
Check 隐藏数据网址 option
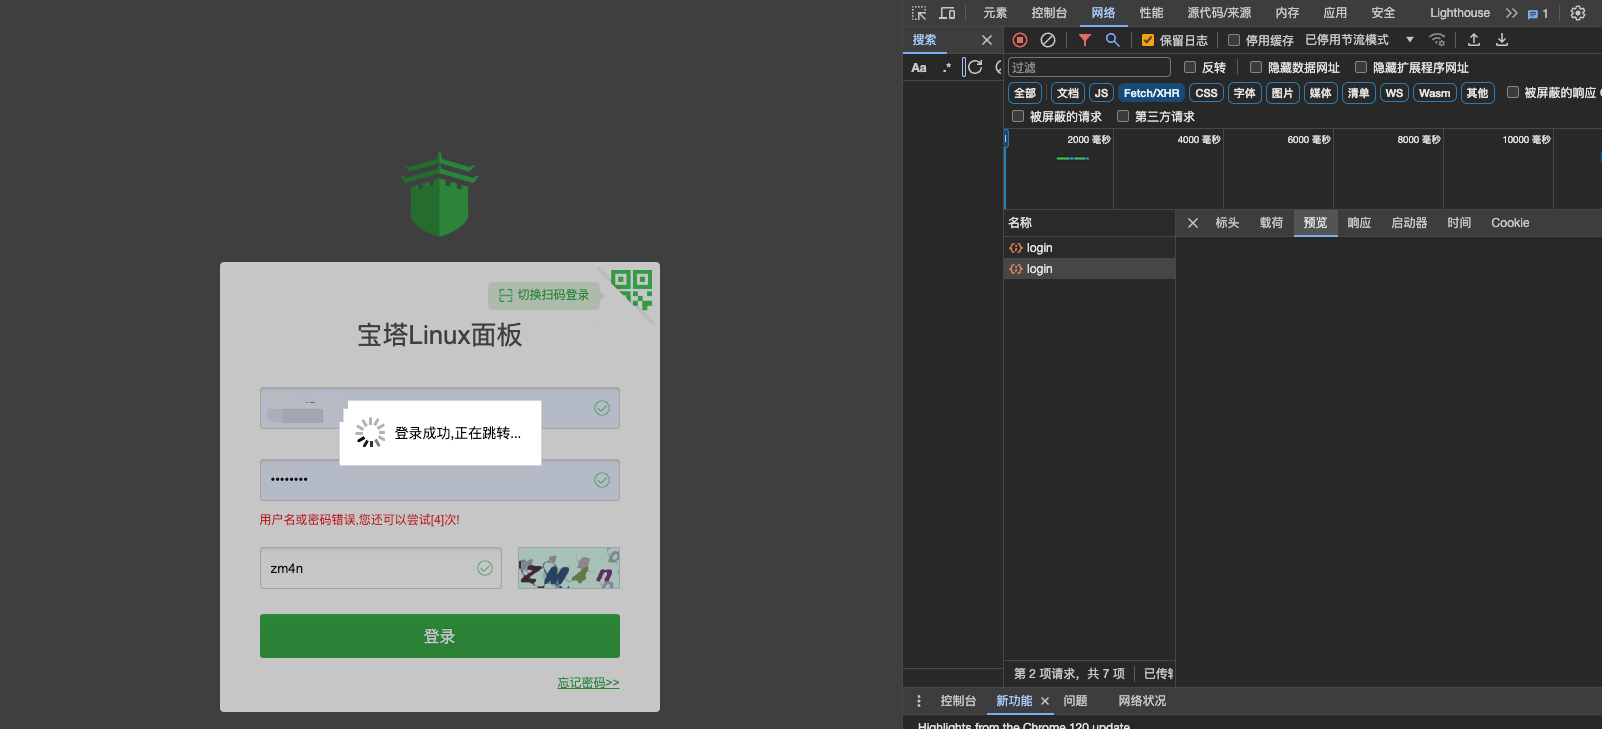point(1256,67)
